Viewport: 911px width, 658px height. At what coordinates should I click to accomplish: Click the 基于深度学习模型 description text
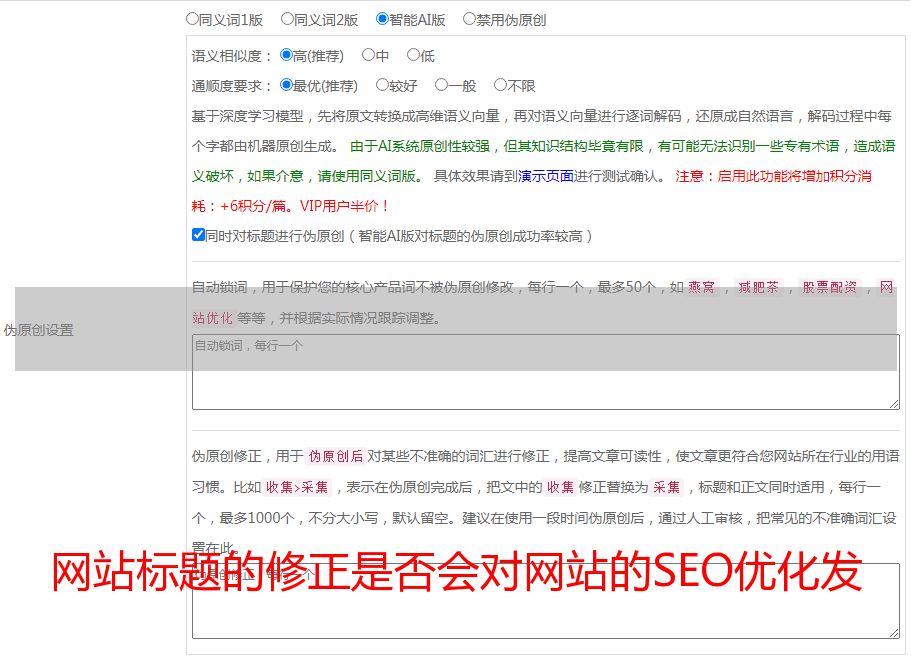tap(541, 131)
